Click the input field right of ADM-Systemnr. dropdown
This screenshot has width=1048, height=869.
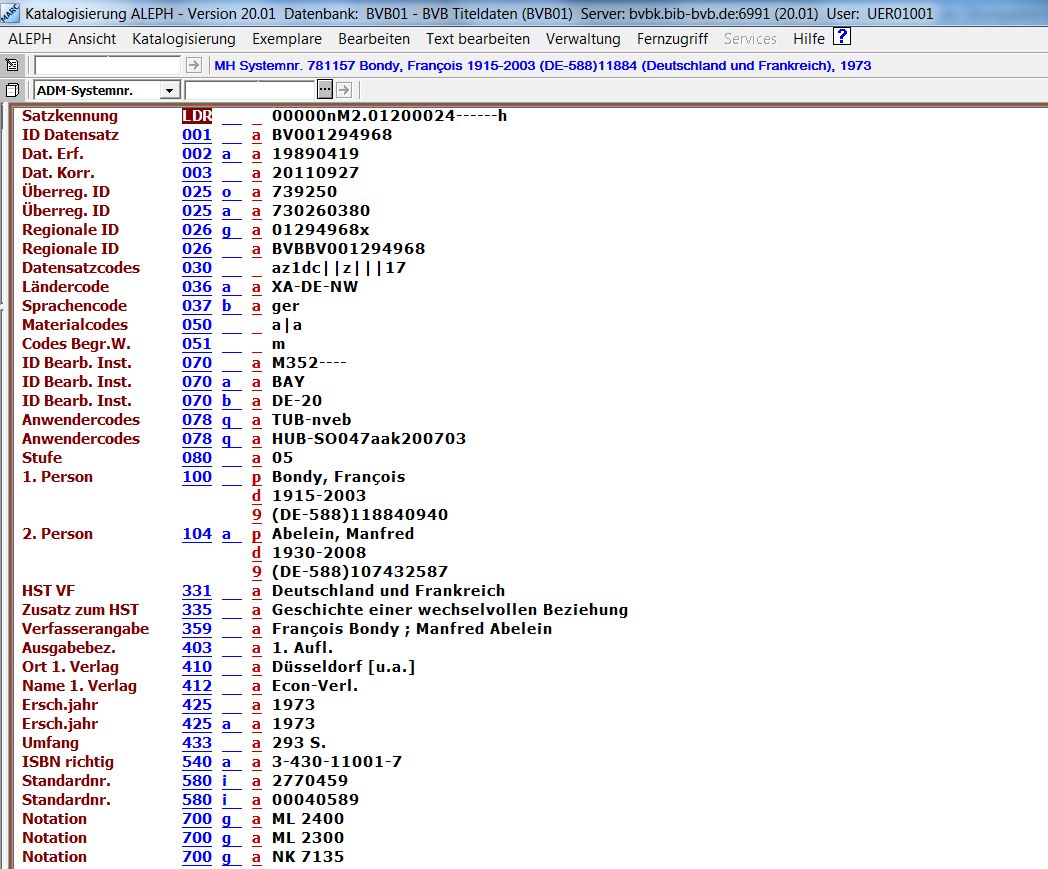pyautogui.click(x=250, y=90)
